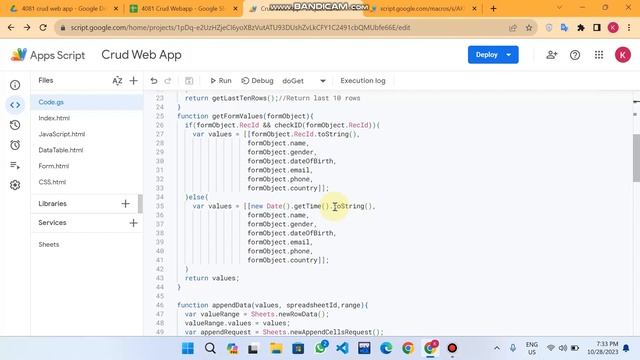Open the doGet function selector dropdown
The height and width of the screenshot is (360, 640).
(304, 81)
